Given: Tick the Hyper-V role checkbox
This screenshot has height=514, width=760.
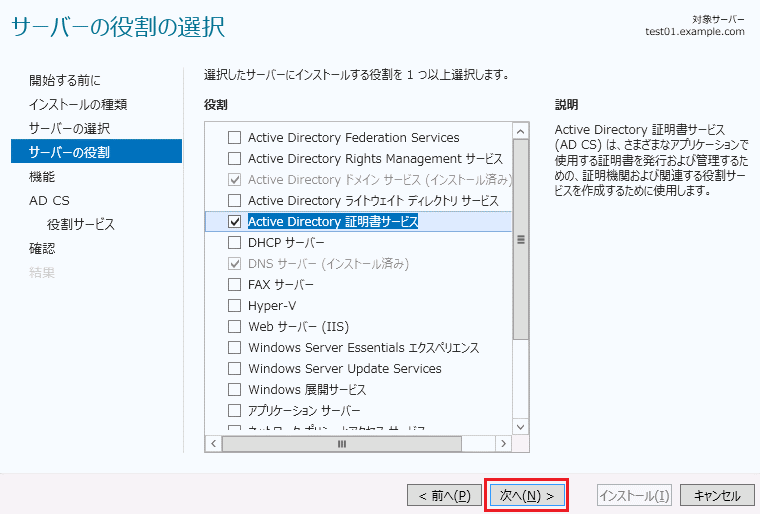Looking at the screenshot, I should click(235, 305).
